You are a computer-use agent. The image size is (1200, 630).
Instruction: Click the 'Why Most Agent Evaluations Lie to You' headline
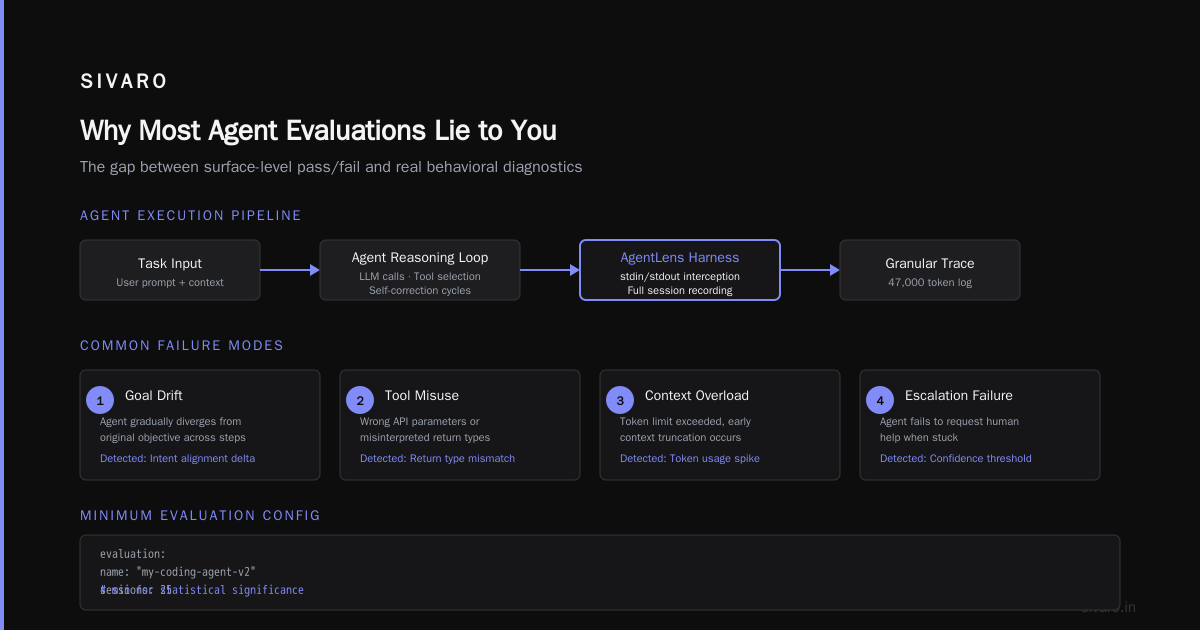pos(318,130)
